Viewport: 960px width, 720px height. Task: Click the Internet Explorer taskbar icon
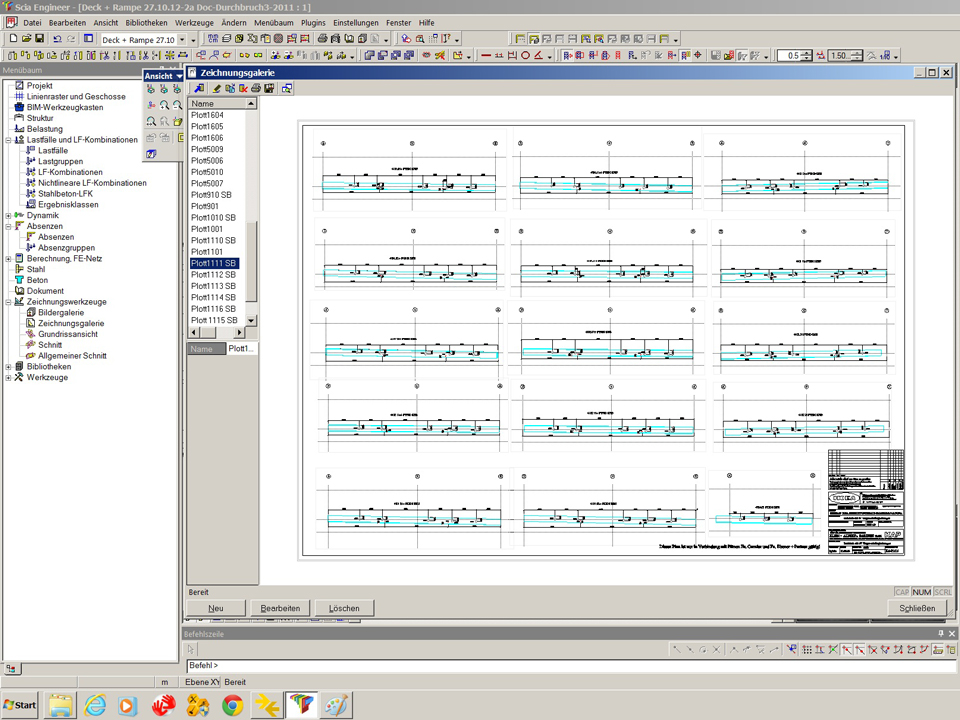(x=95, y=705)
